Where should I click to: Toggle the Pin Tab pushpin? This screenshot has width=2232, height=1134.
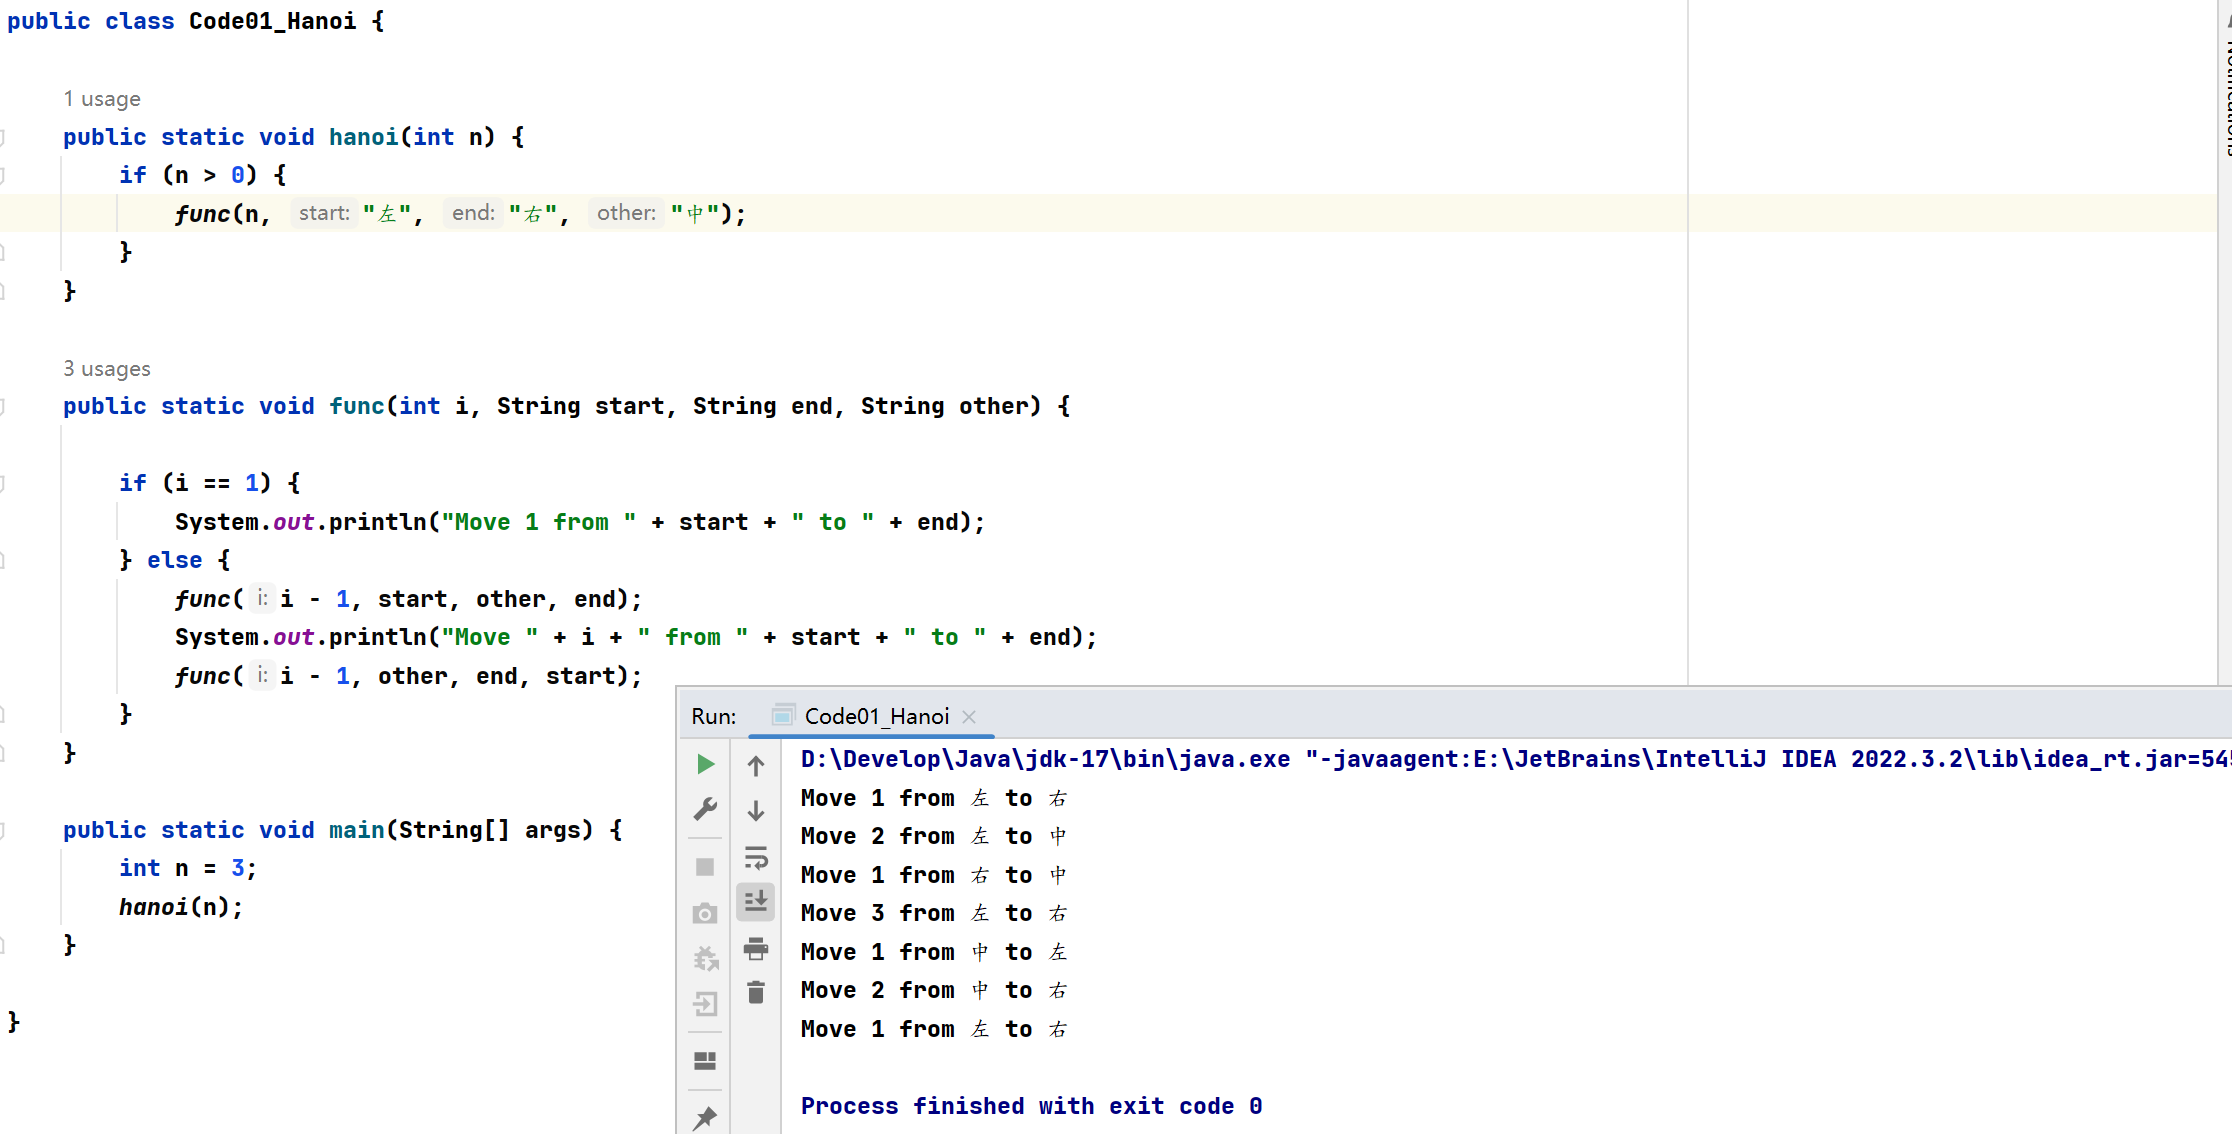705,1117
